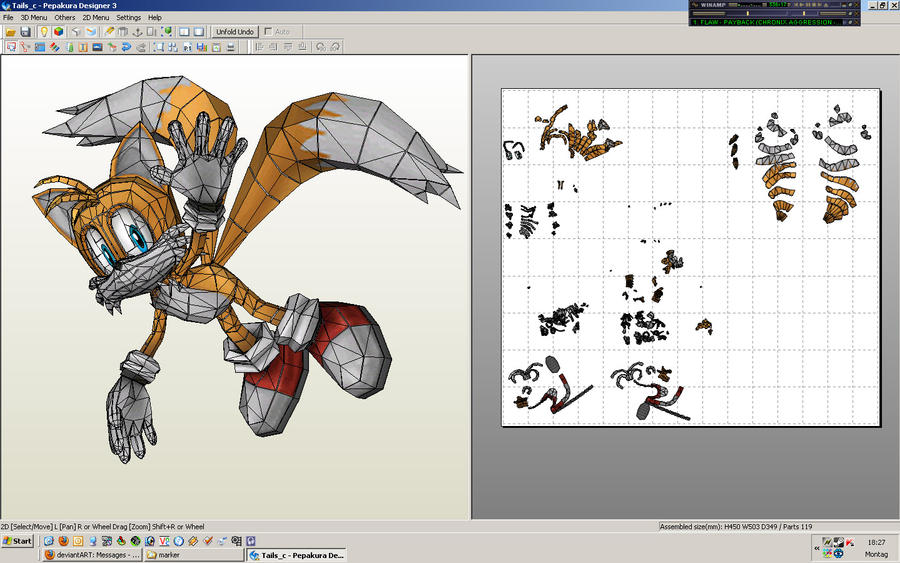Click the system clock showing 18:27
Screen dimensions: 900x563
tap(876, 542)
